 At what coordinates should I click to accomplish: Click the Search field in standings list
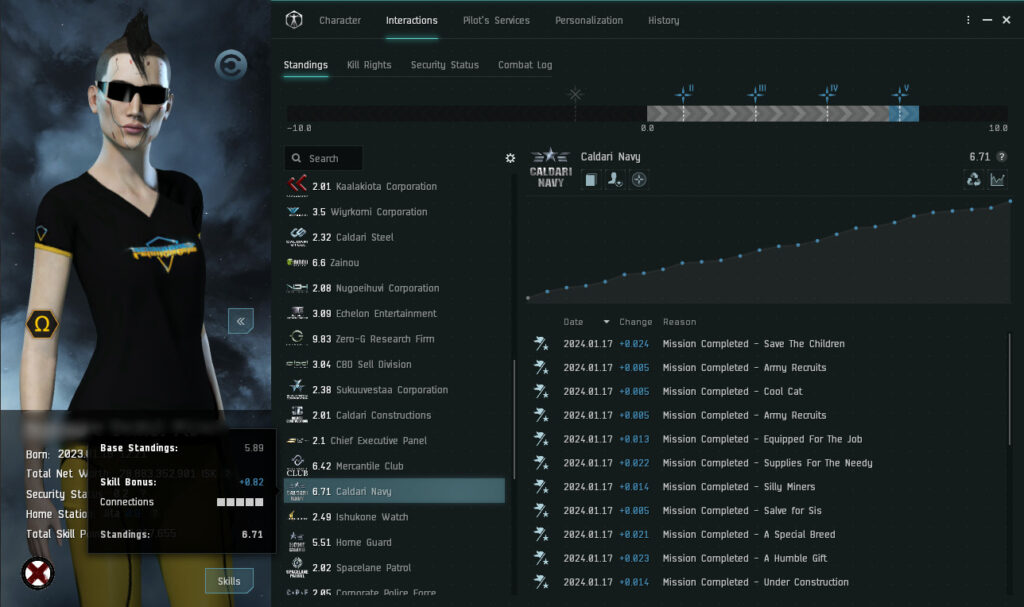(x=323, y=158)
